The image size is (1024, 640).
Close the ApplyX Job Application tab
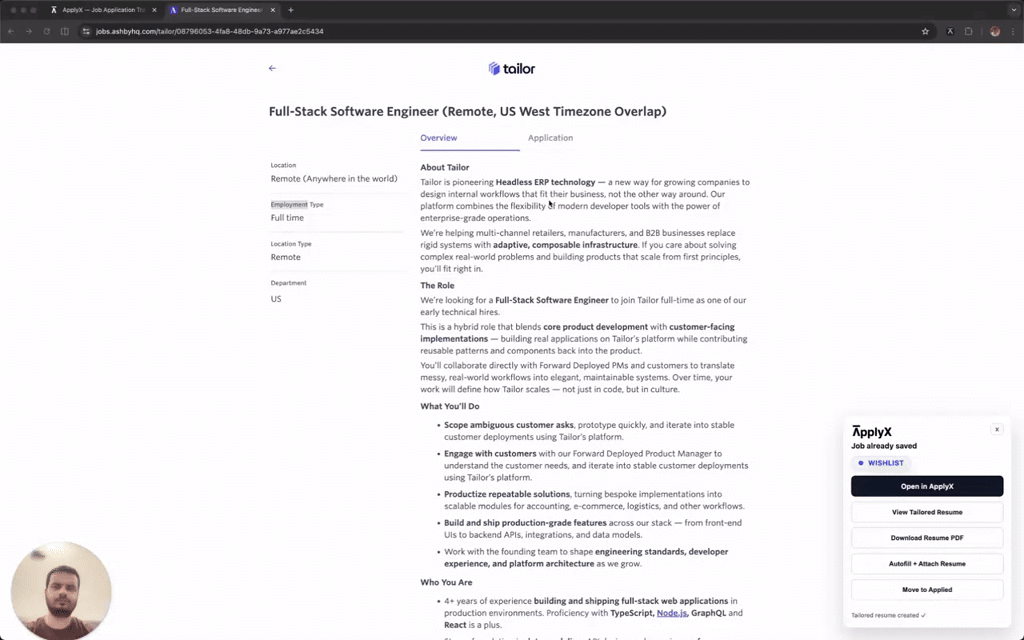tap(154, 10)
